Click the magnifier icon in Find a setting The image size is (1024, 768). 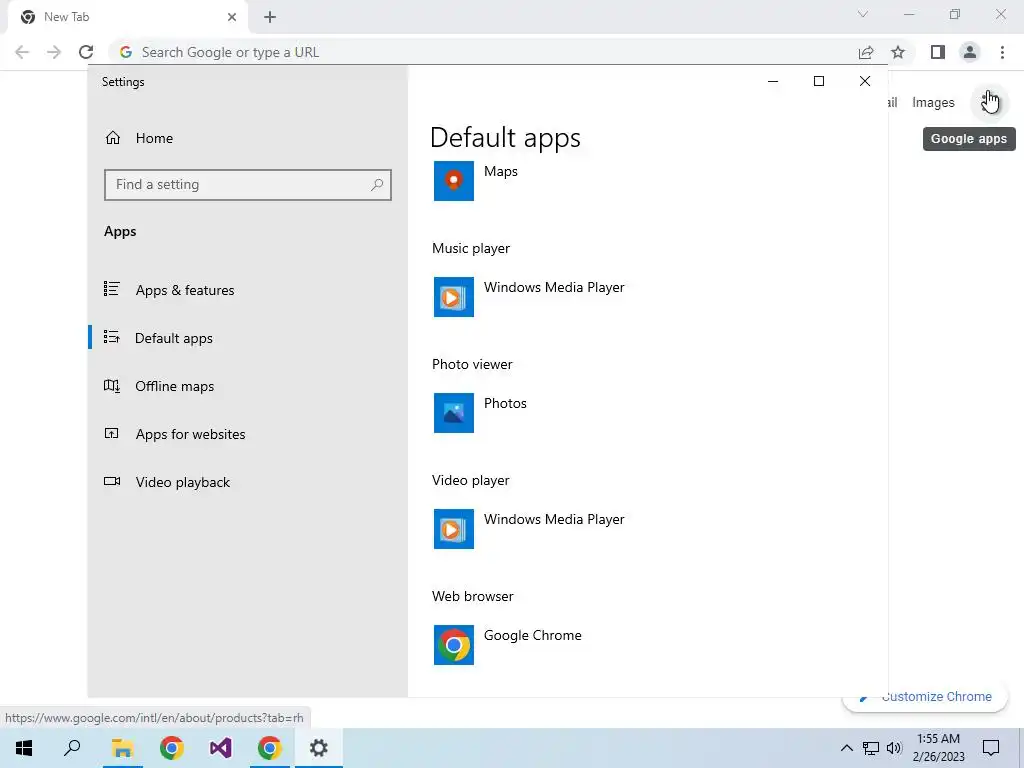(x=377, y=185)
